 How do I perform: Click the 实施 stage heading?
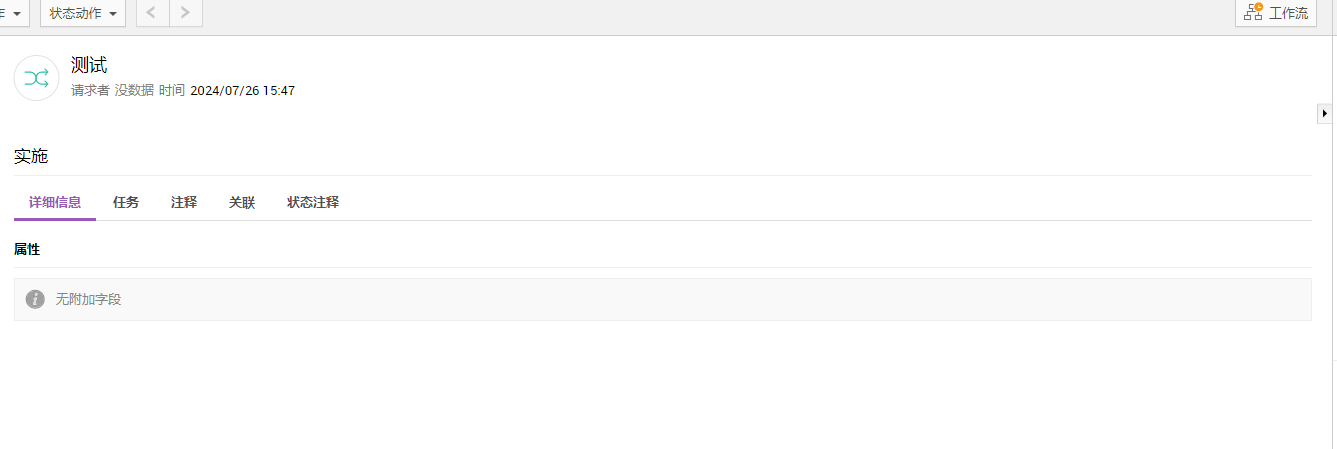click(31, 156)
